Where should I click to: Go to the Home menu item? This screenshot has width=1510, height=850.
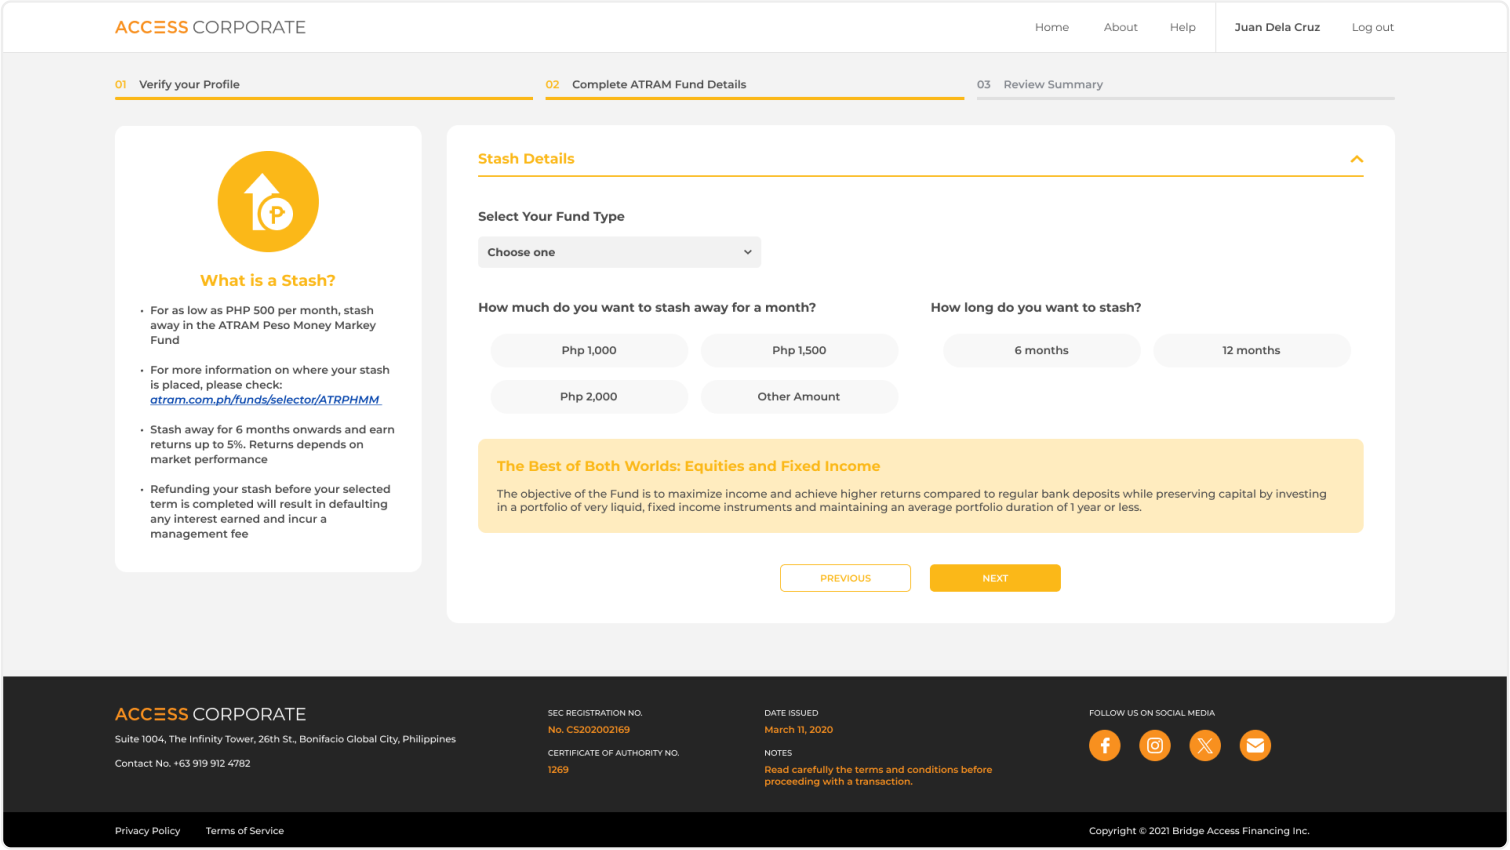tap(1052, 27)
